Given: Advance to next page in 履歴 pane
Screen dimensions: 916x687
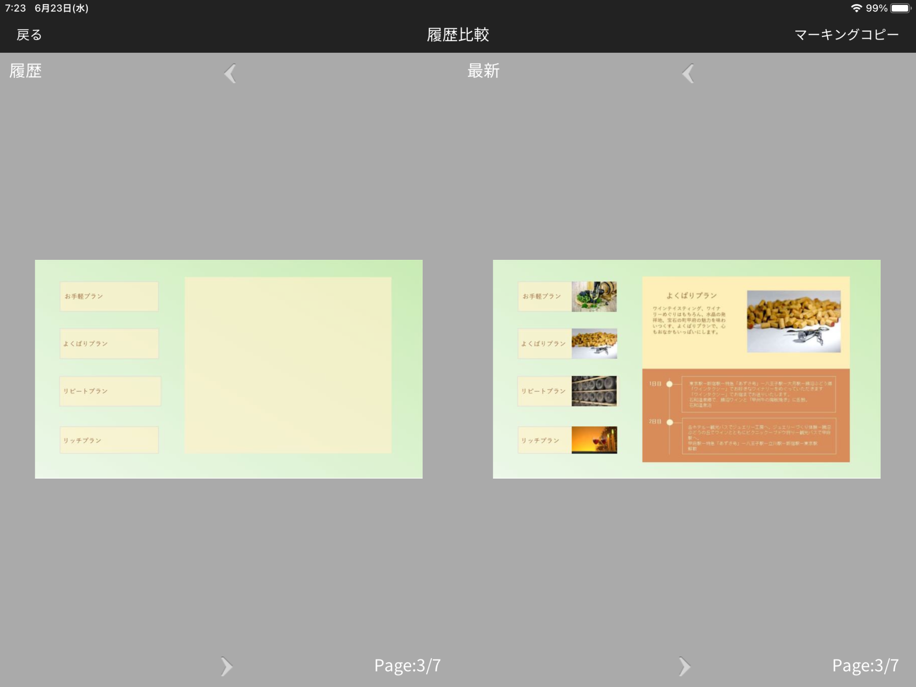Looking at the screenshot, I should [226, 666].
